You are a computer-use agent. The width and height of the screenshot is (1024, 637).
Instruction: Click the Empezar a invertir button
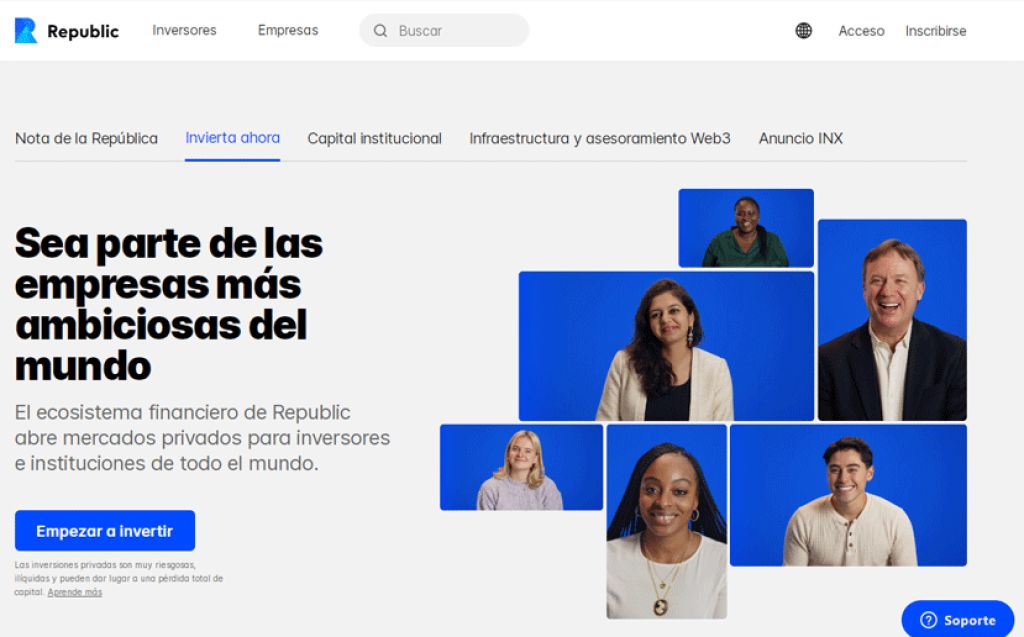tap(104, 531)
